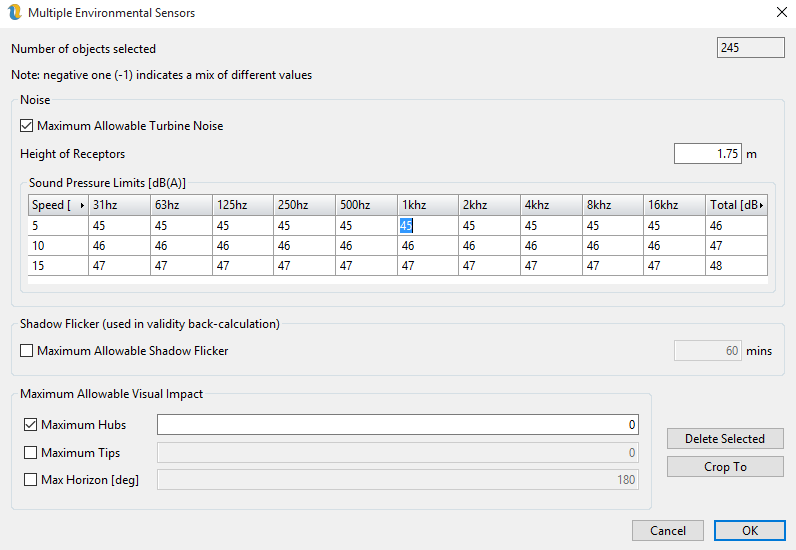Focus the Maximum Hubs value field
Viewport: 796px width, 550px height.
pyautogui.click(x=397, y=425)
